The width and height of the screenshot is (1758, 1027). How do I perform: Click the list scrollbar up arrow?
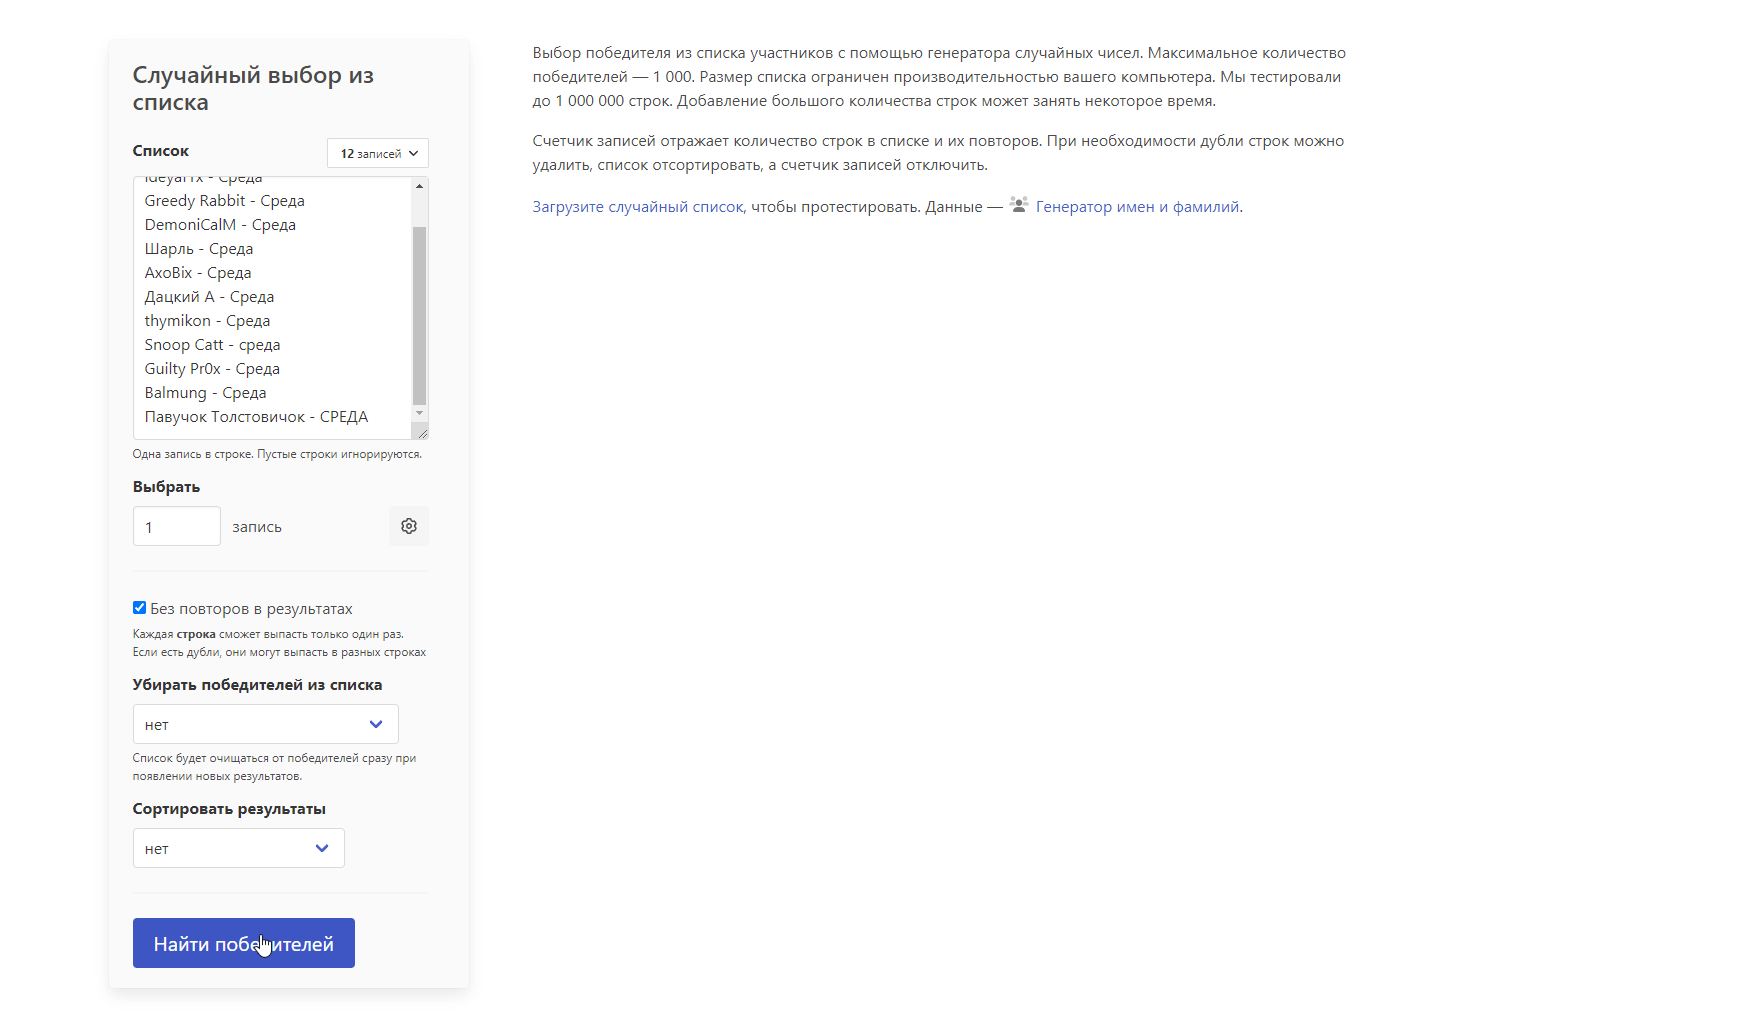point(419,186)
